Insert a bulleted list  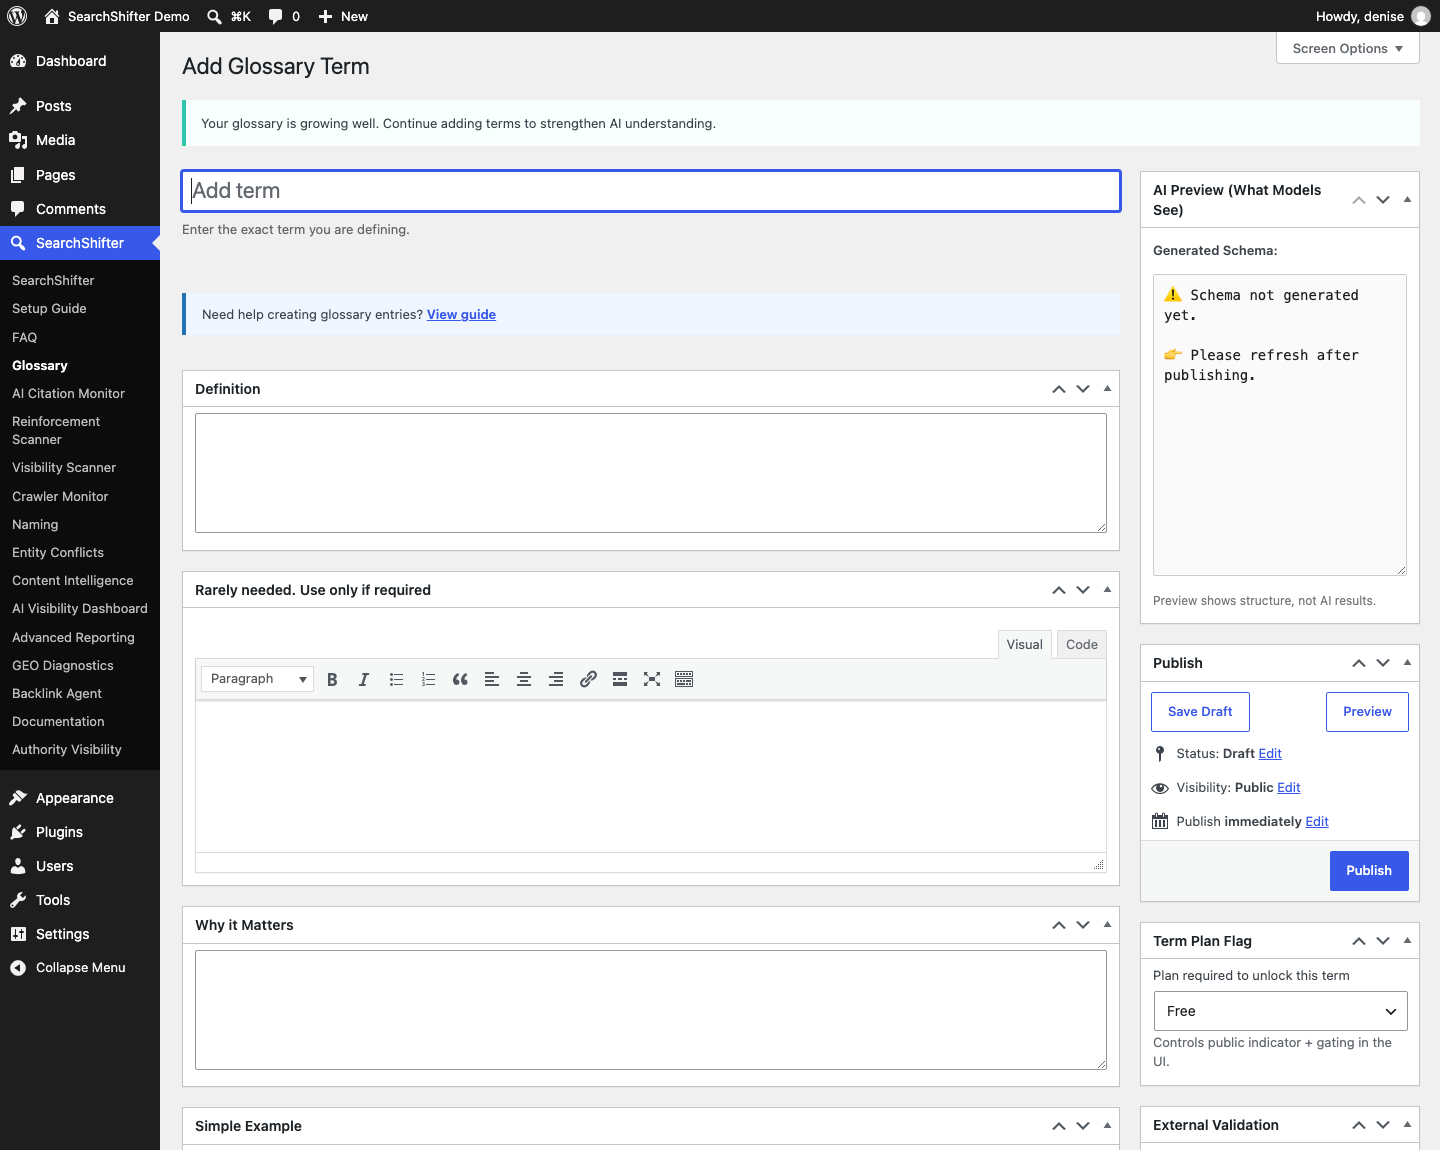click(396, 679)
